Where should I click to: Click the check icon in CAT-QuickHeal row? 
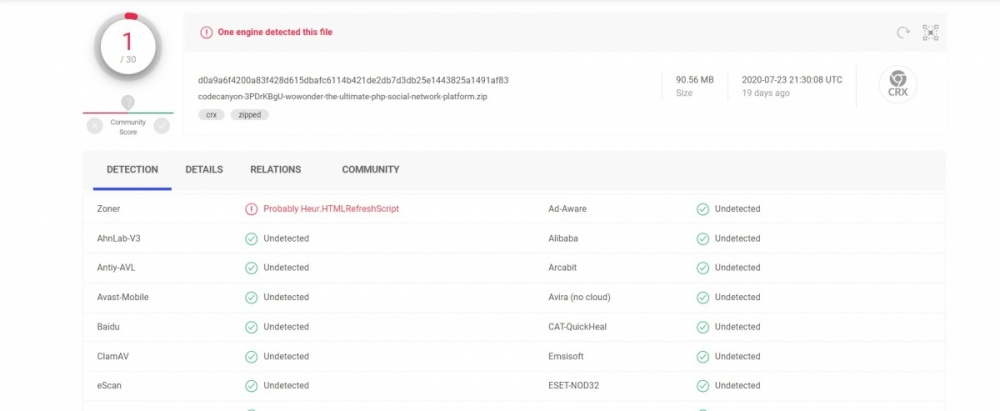pos(702,327)
